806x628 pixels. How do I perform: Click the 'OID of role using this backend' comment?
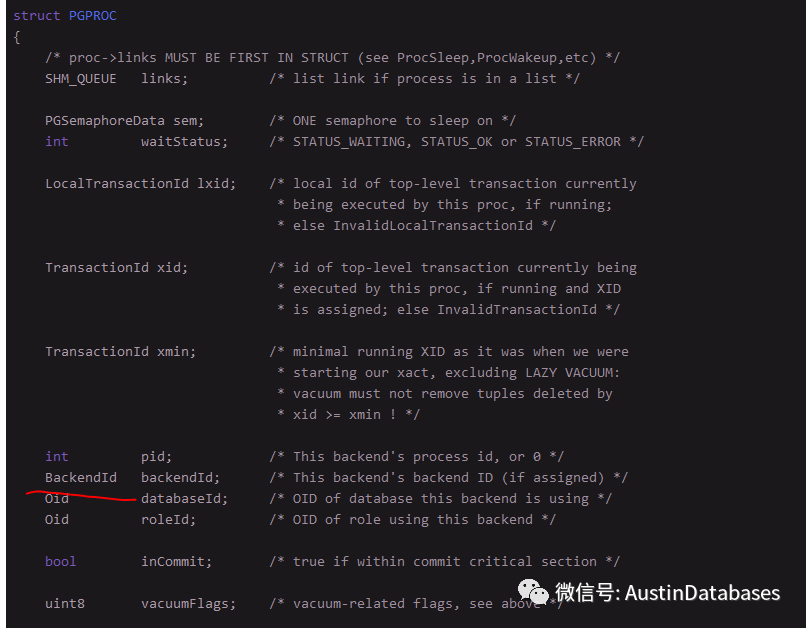(x=413, y=520)
